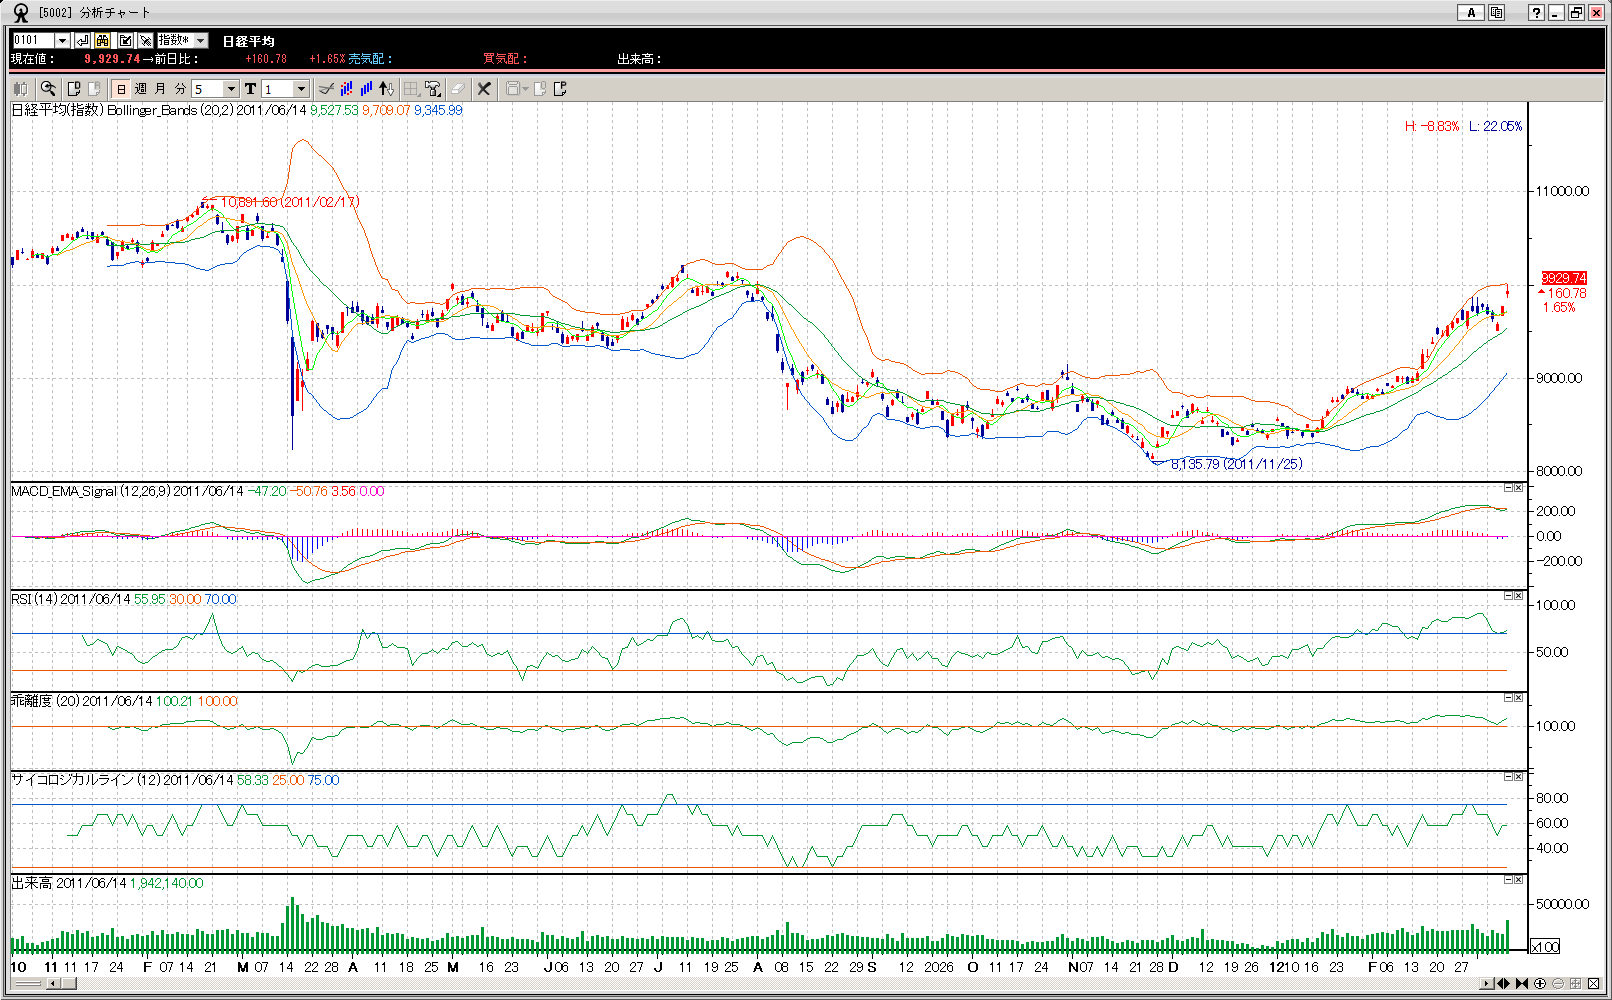The image size is (1612, 1000).
Task: Click the A button in title bar
Action: (x=1470, y=13)
